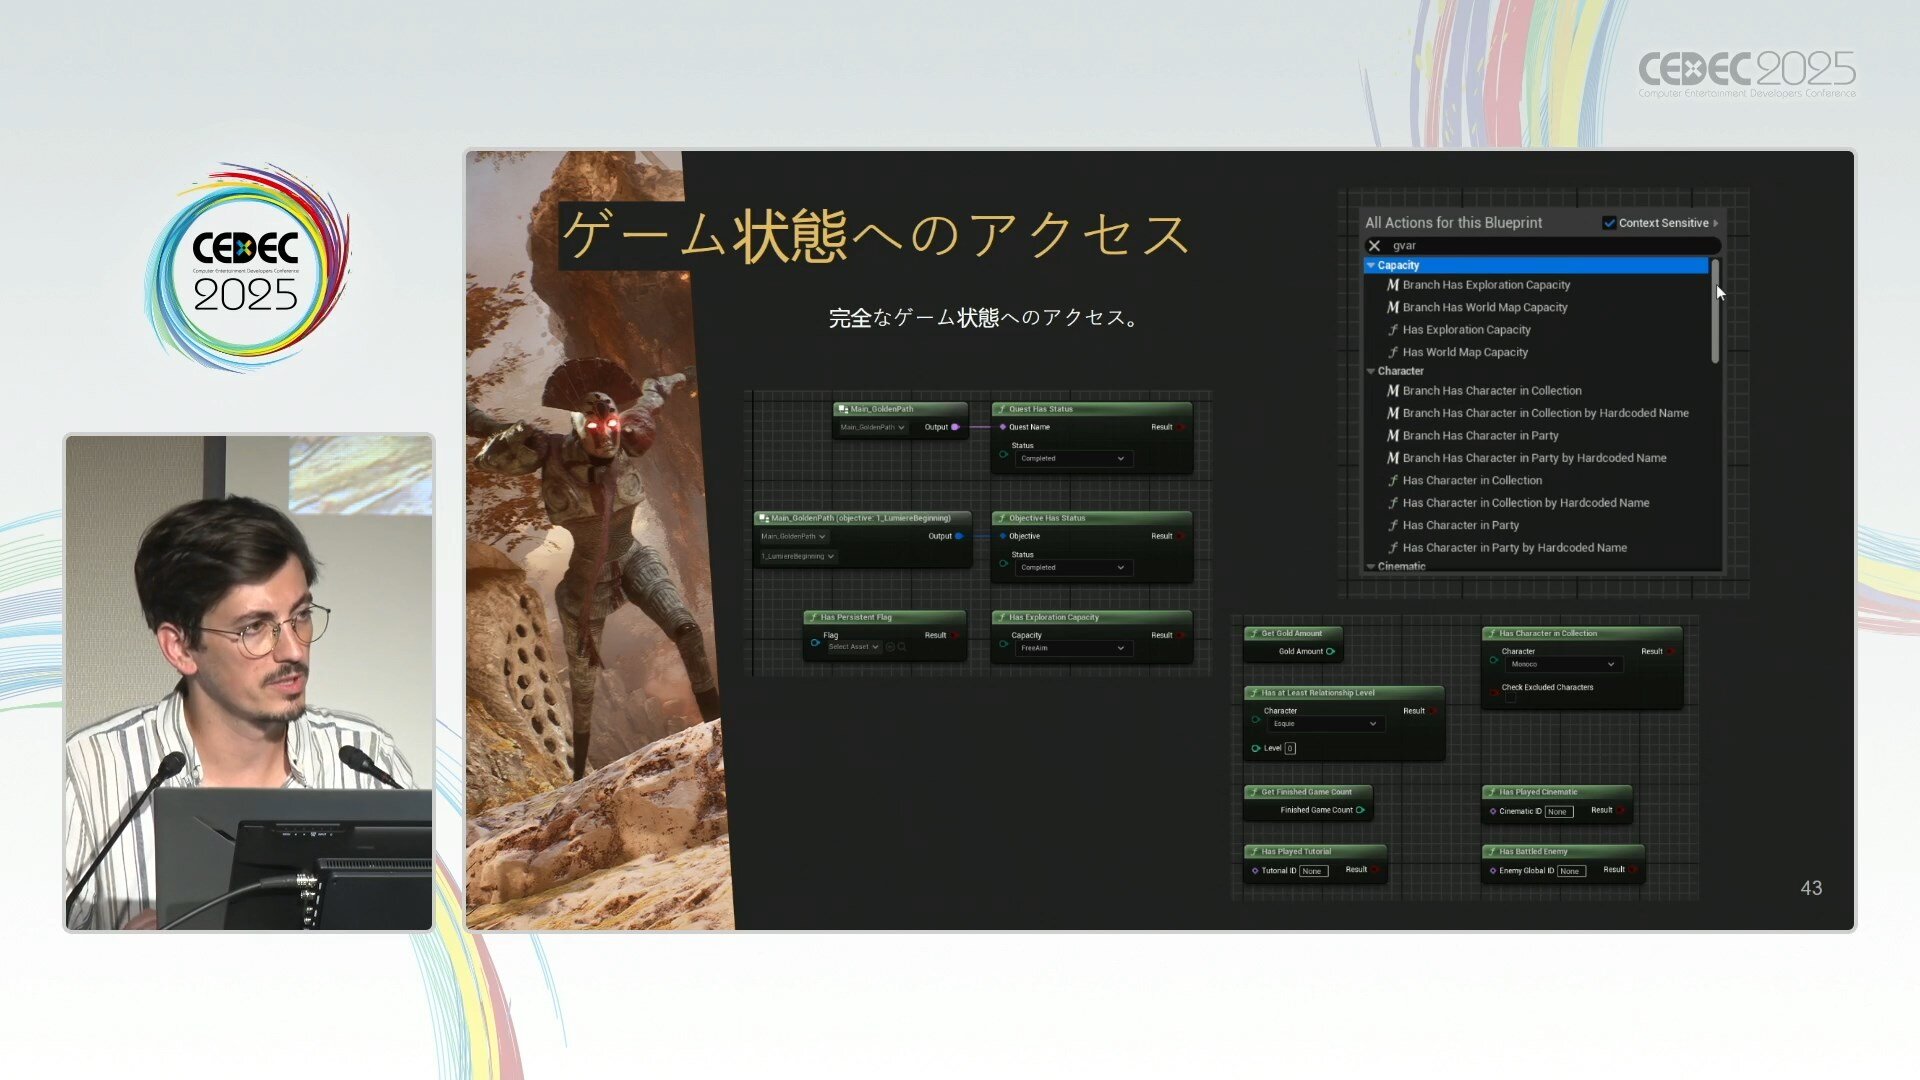Click the speaker video thumbnail
Image resolution: width=1920 pixels, height=1080 pixels.
click(x=249, y=683)
